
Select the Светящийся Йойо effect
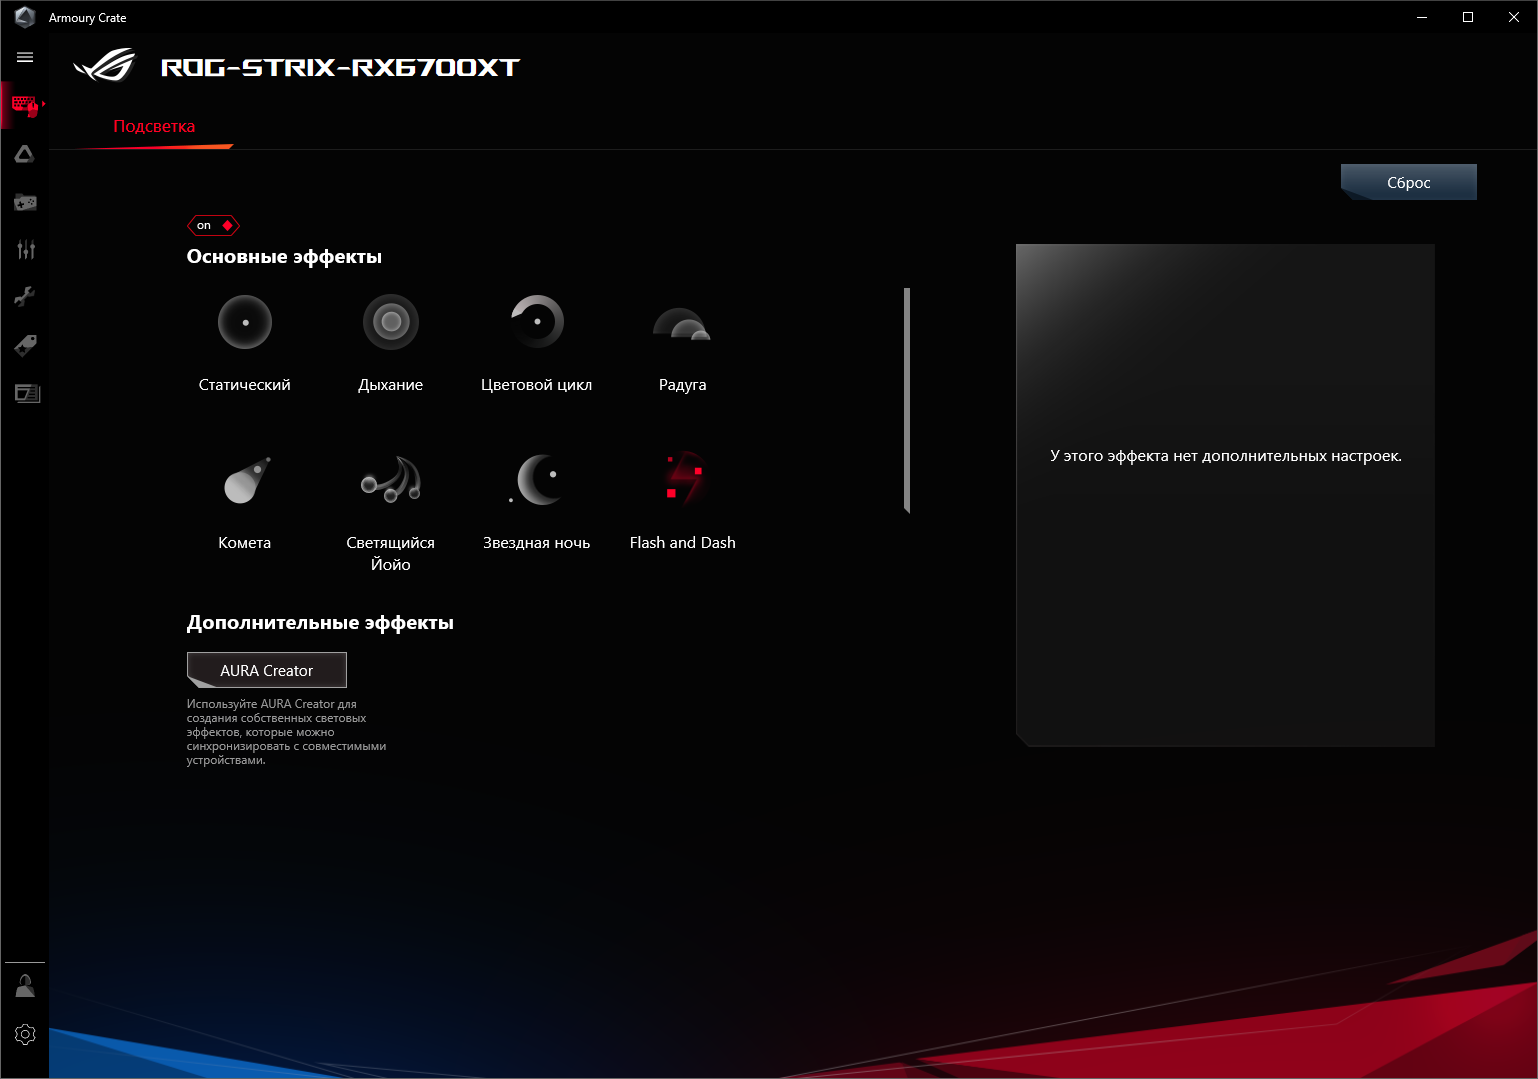pos(391,512)
